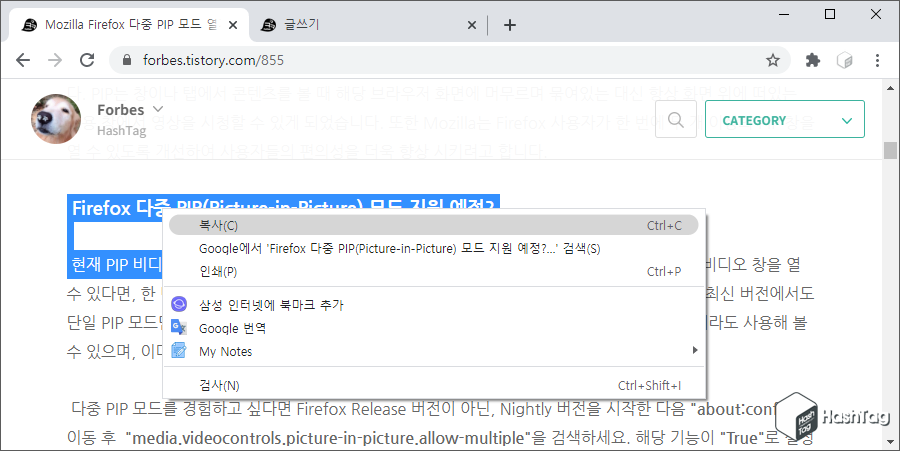Reload the current page
The height and width of the screenshot is (451, 900).
(87, 60)
